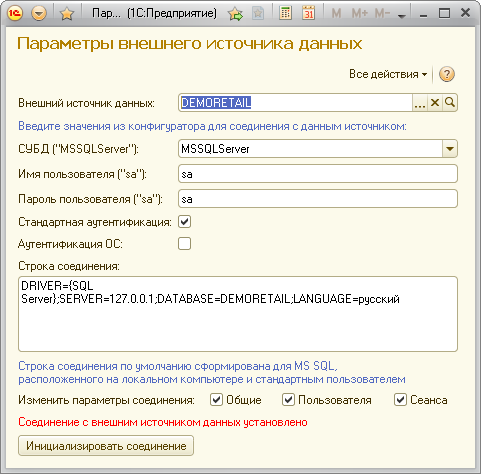Click the 'Внешний источник данных' input field
The image size is (481, 474).
point(295,103)
